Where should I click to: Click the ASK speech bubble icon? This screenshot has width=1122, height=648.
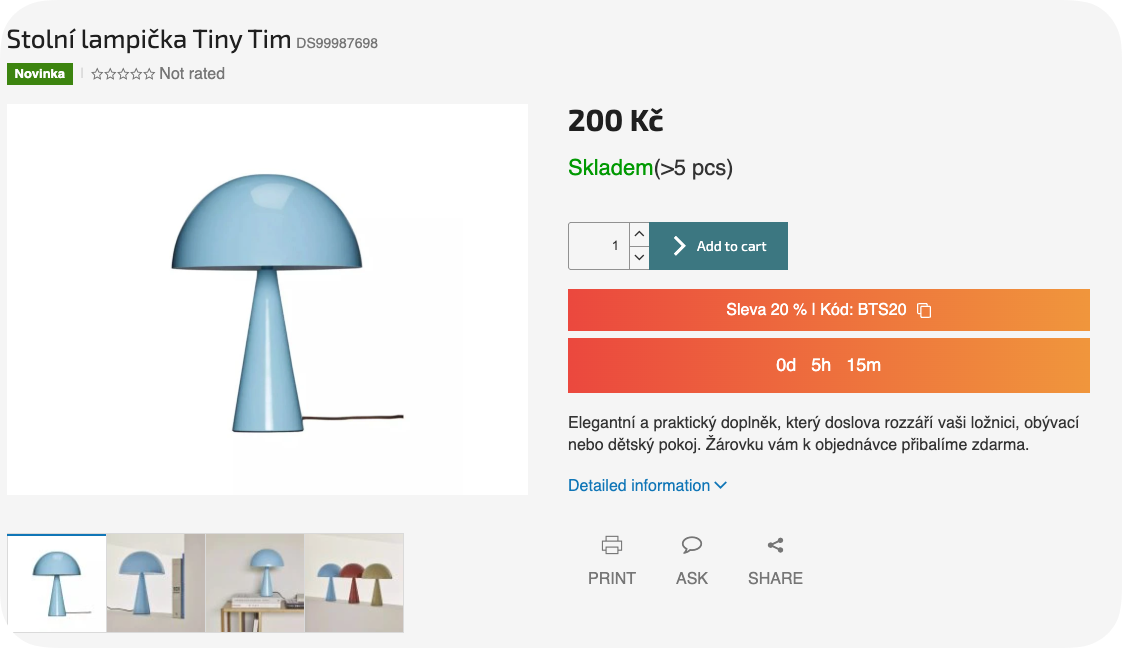tap(691, 545)
